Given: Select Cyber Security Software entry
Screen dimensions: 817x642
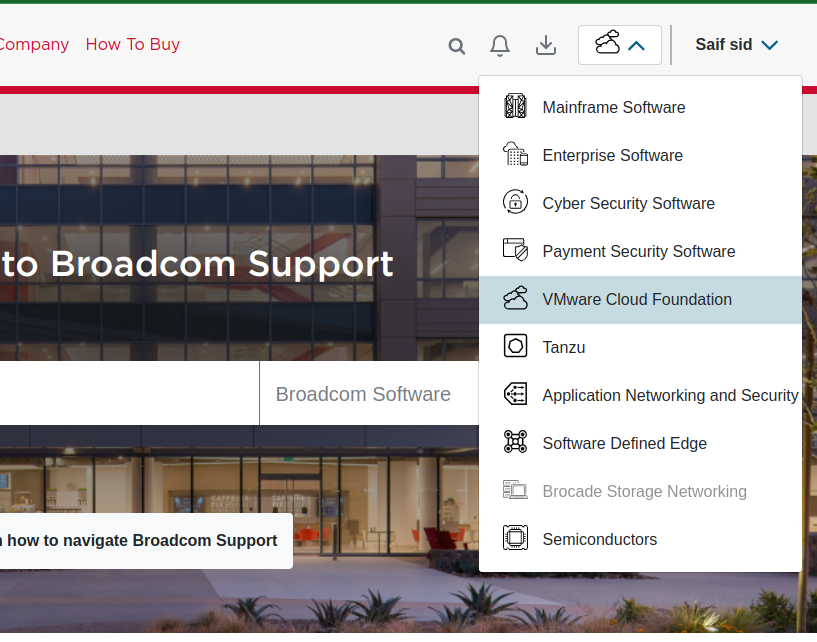Looking at the screenshot, I should [x=640, y=203].
